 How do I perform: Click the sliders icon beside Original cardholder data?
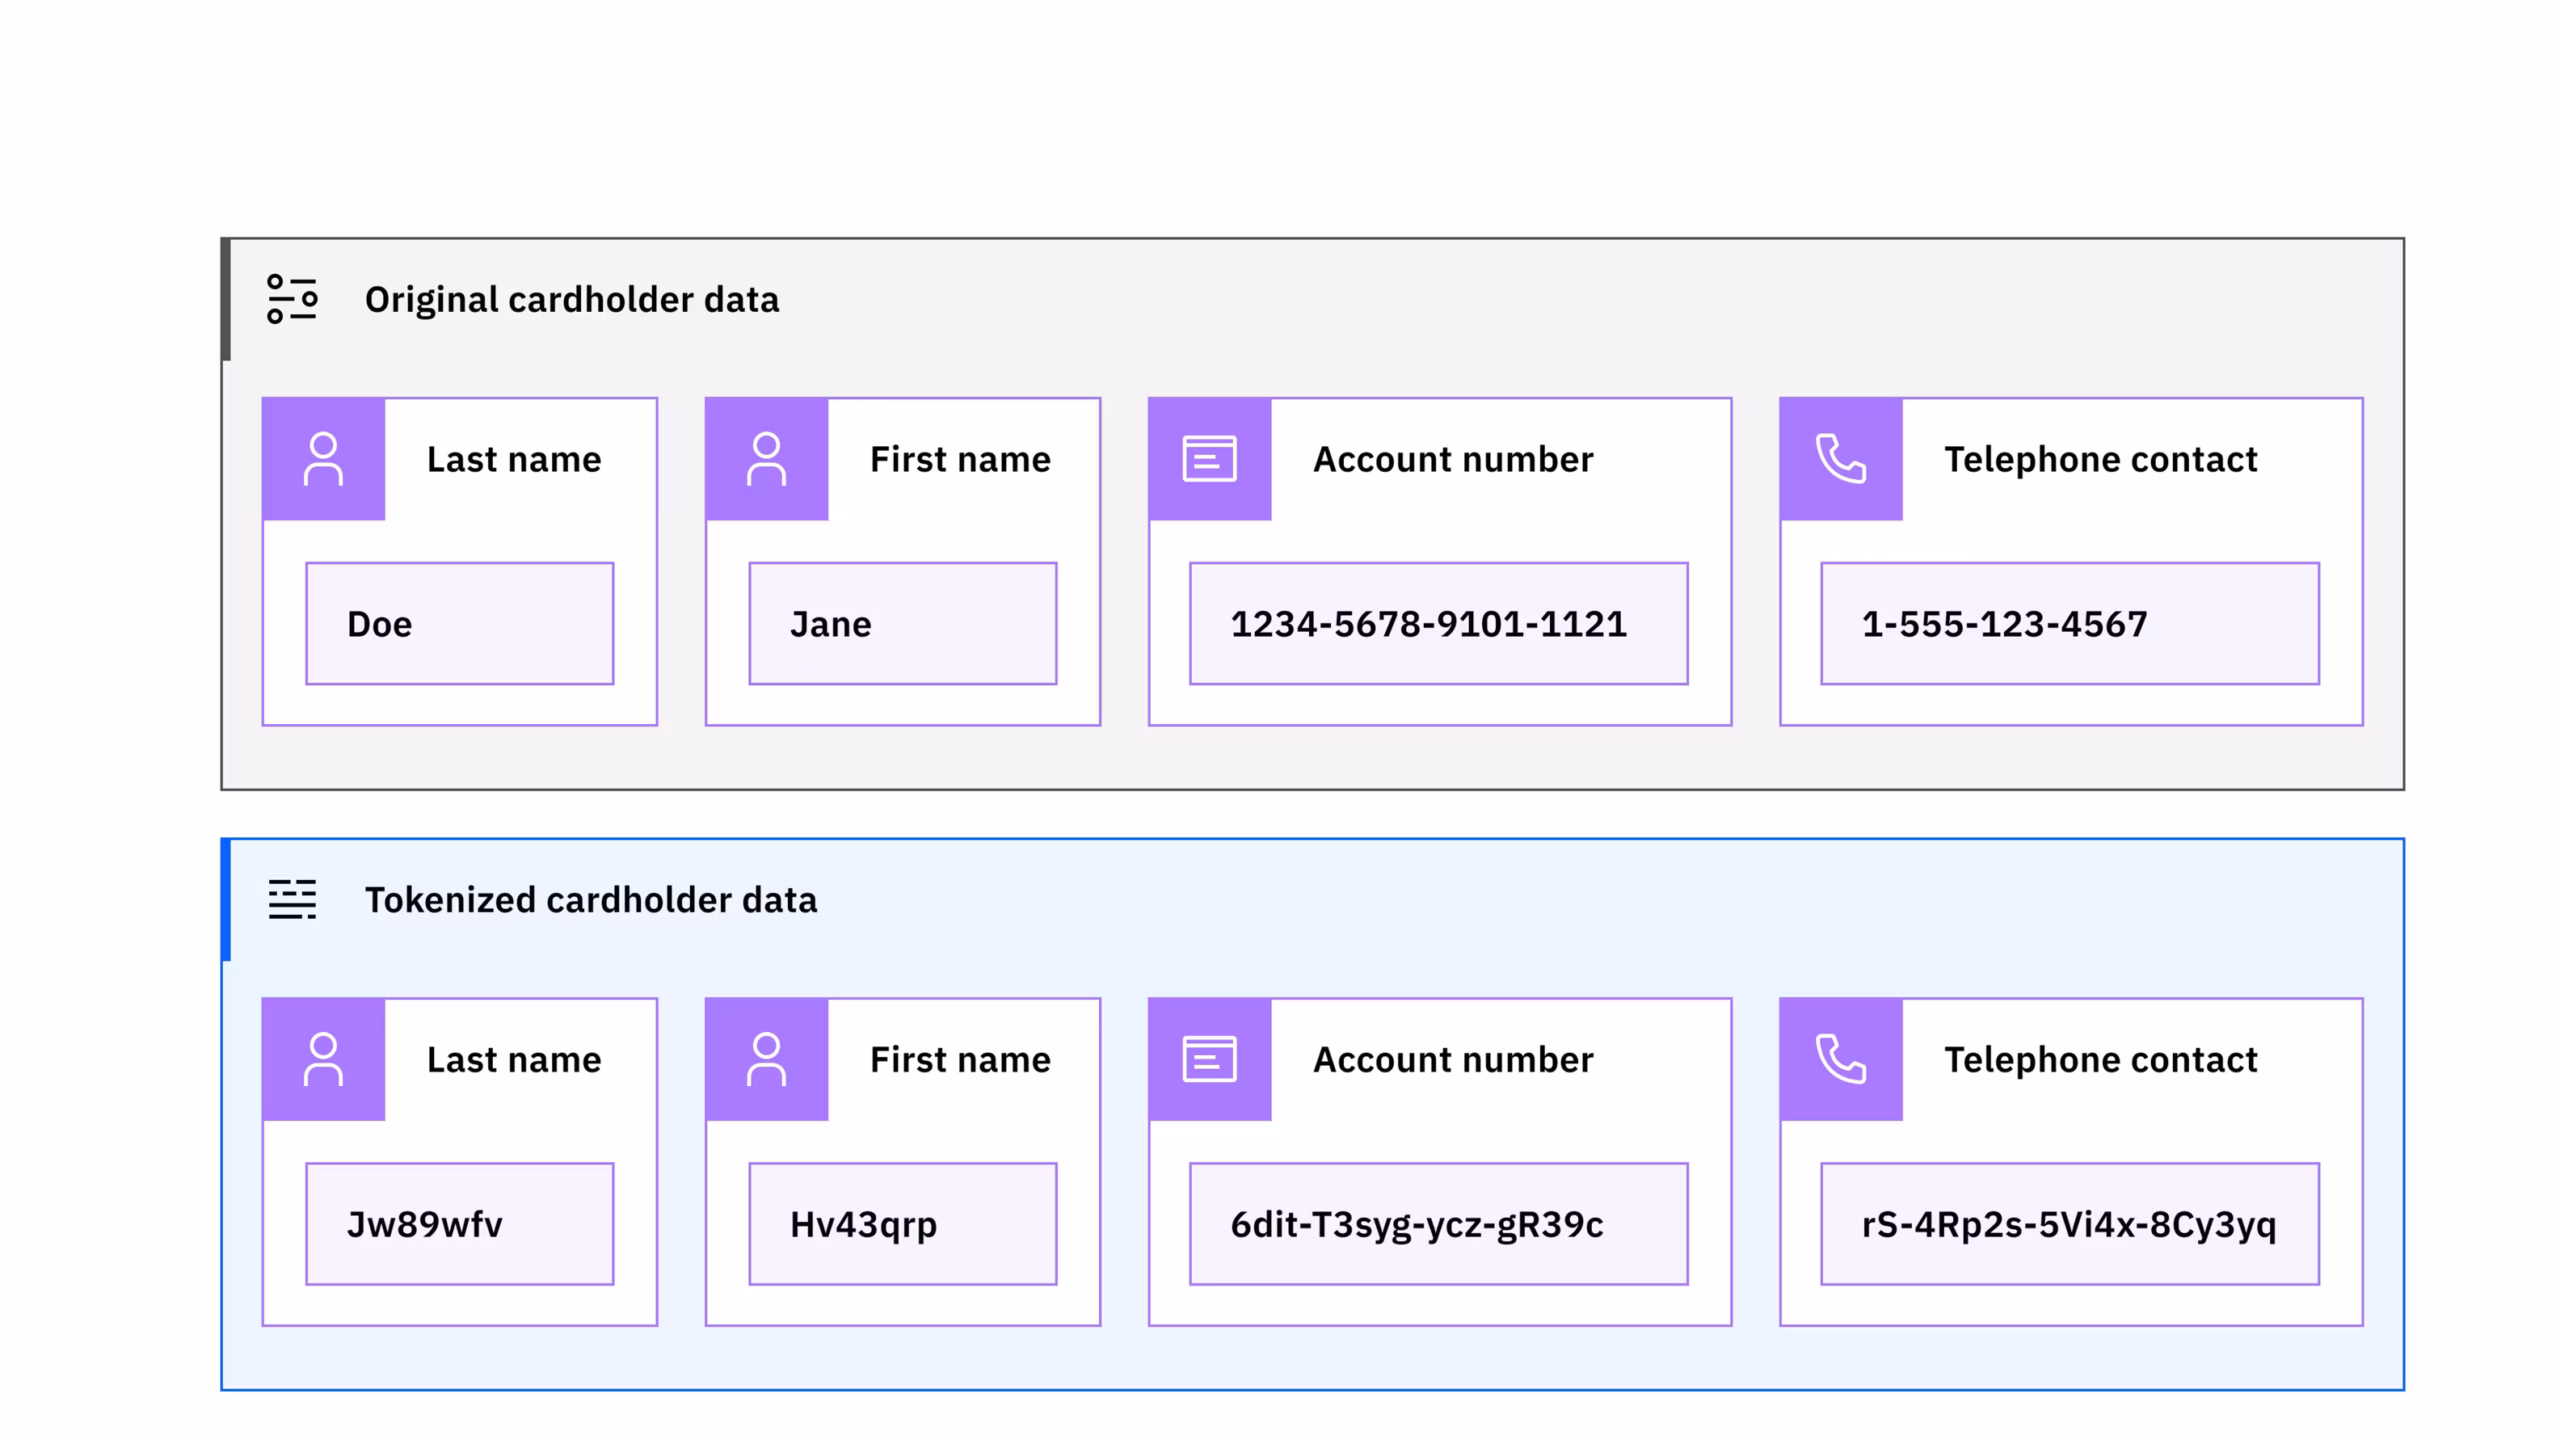(x=292, y=299)
